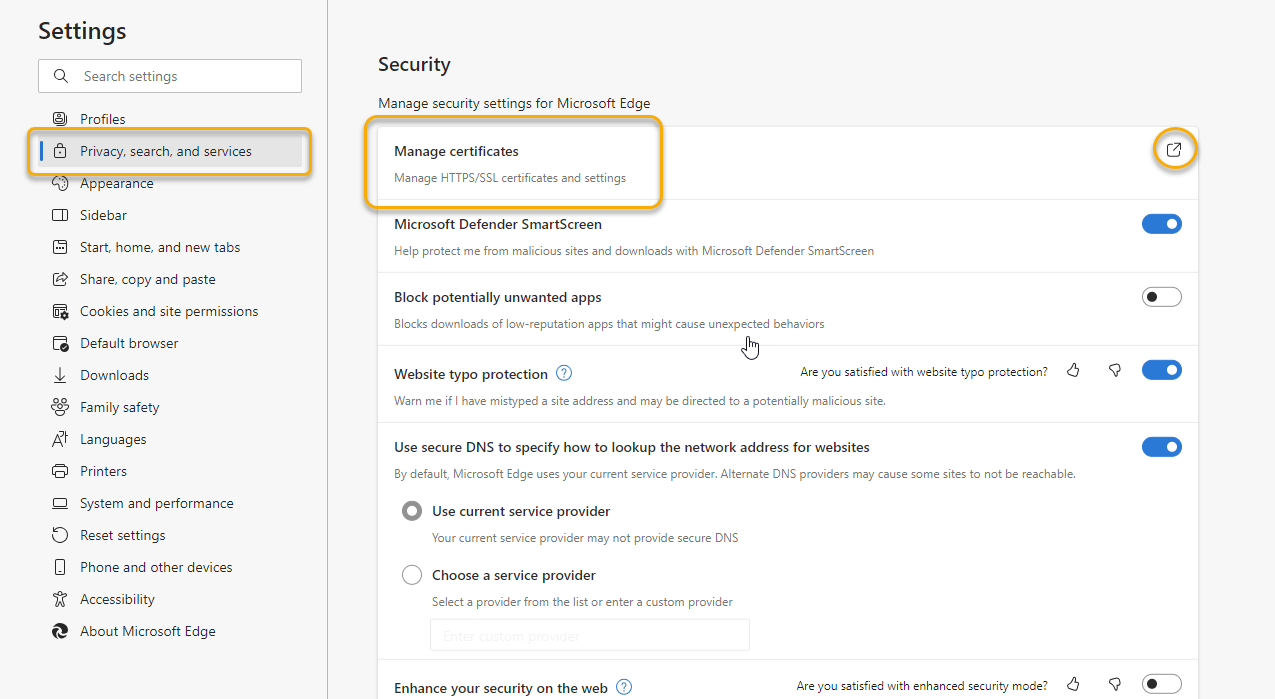This screenshot has height=699, width=1275.
Task: Enable Block potentially unwanted apps toggle
Action: click(x=1162, y=297)
